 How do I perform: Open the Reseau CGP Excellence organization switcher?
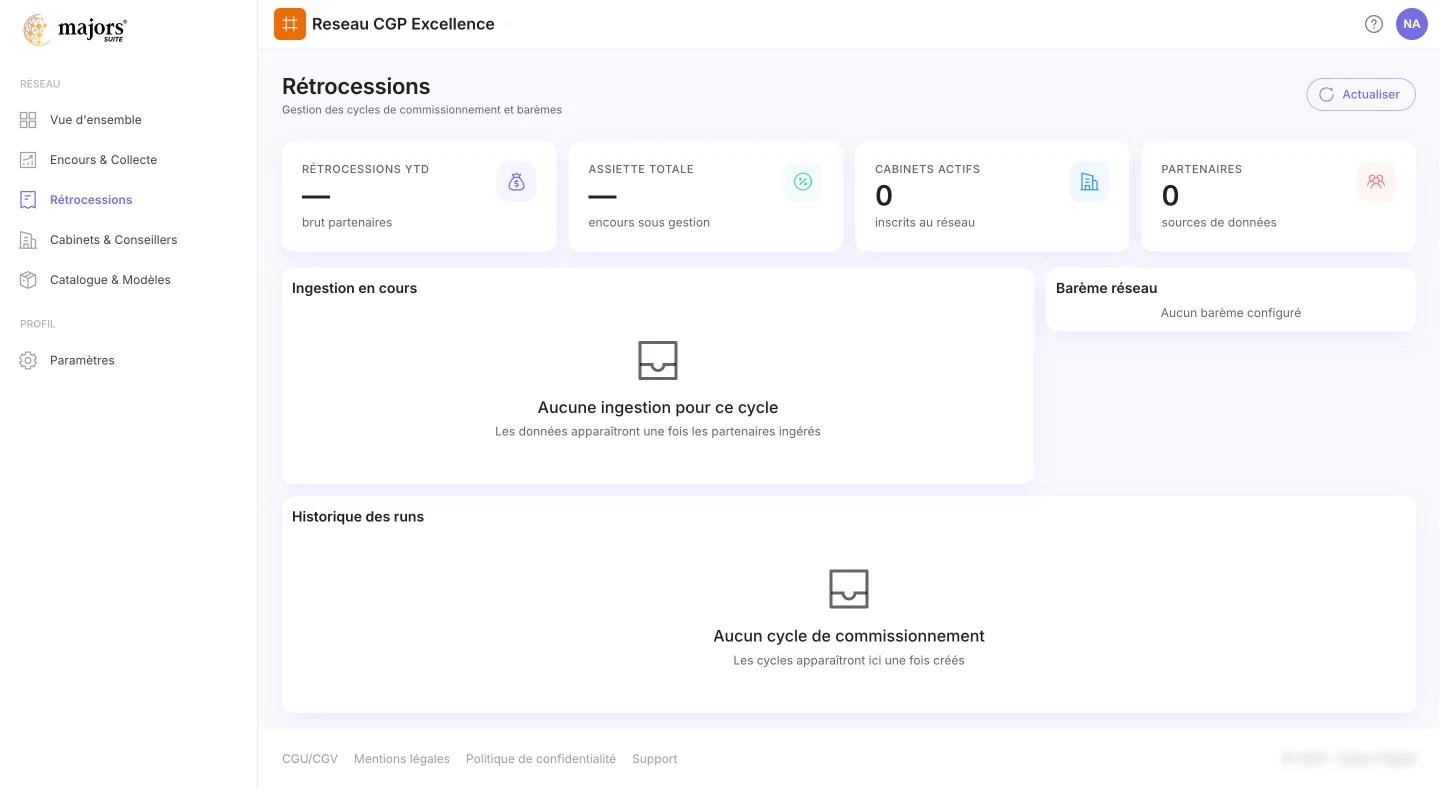394,24
